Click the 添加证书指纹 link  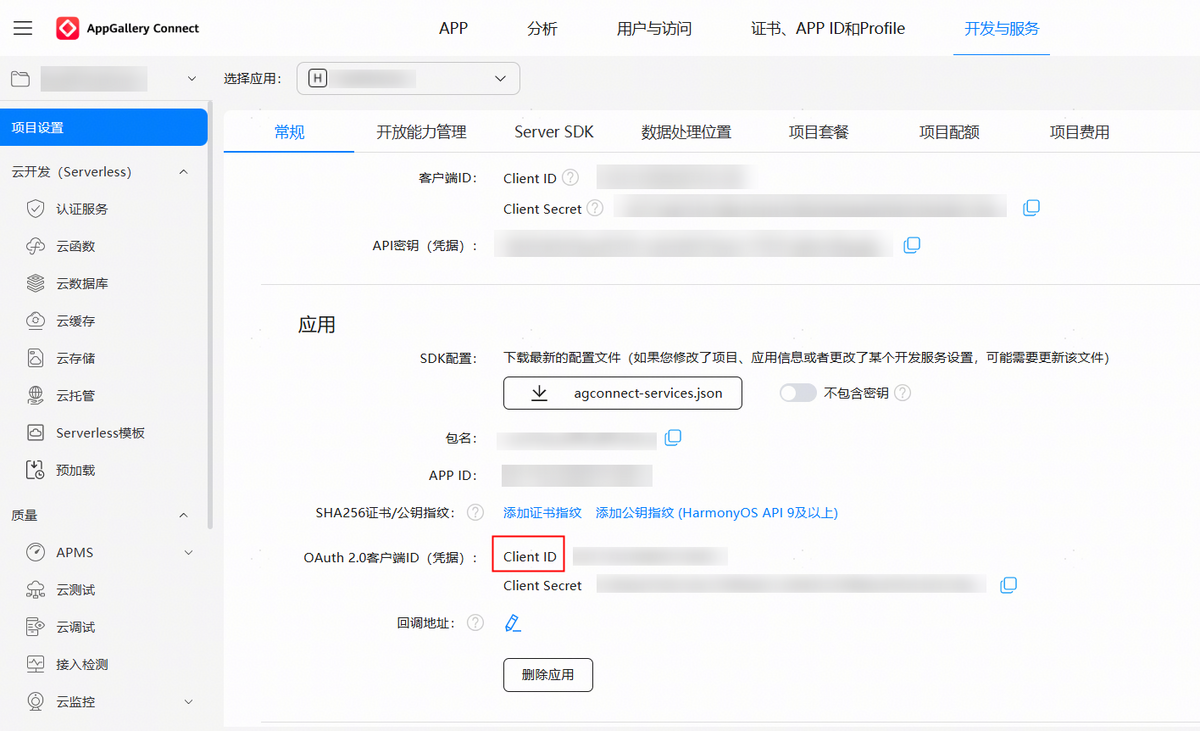click(x=542, y=513)
